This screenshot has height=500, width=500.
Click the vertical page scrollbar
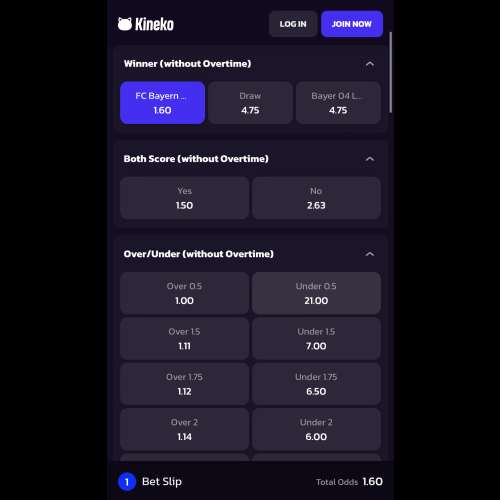tap(390, 72)
